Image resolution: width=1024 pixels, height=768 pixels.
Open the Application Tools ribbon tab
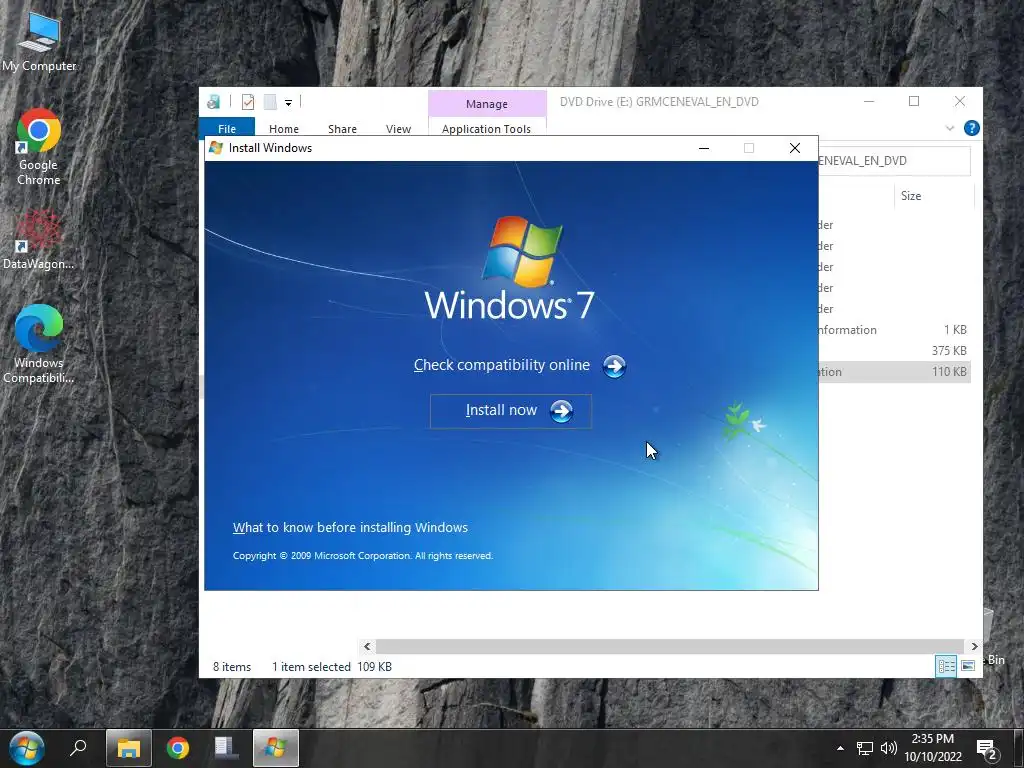487,129
